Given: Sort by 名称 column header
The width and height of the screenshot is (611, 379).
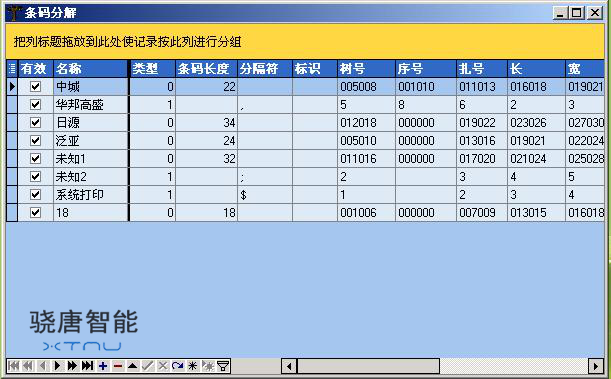Looking at the screenshot, I should (x=91, y=69).
